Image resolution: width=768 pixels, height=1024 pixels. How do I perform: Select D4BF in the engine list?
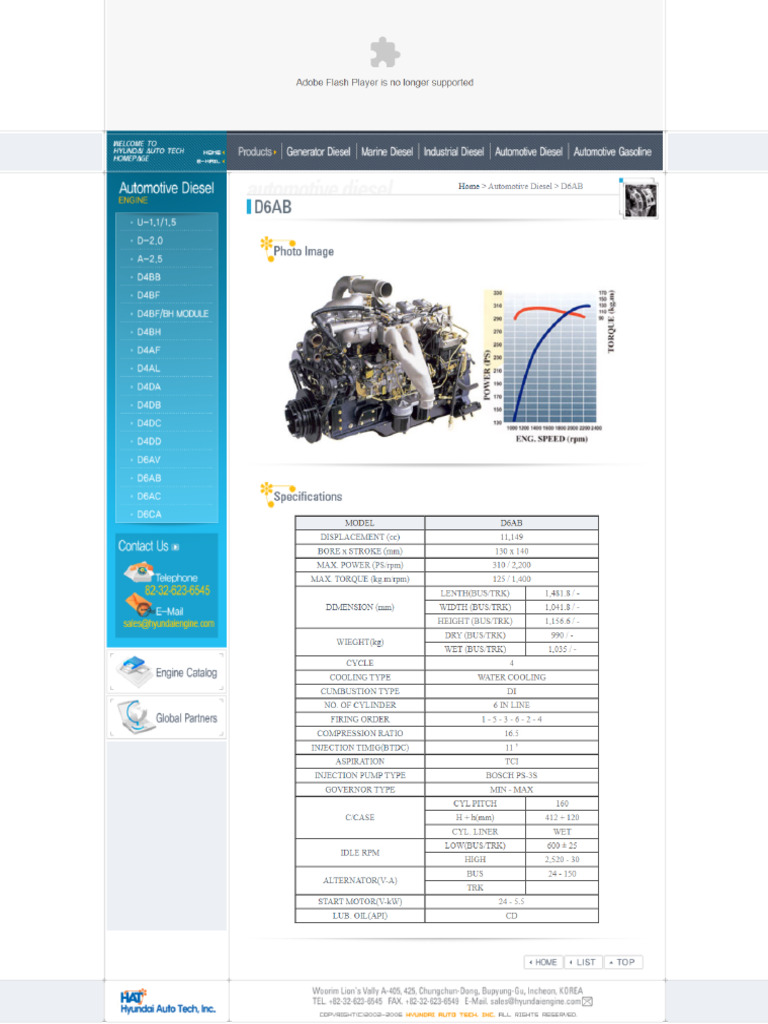point(148,295)
